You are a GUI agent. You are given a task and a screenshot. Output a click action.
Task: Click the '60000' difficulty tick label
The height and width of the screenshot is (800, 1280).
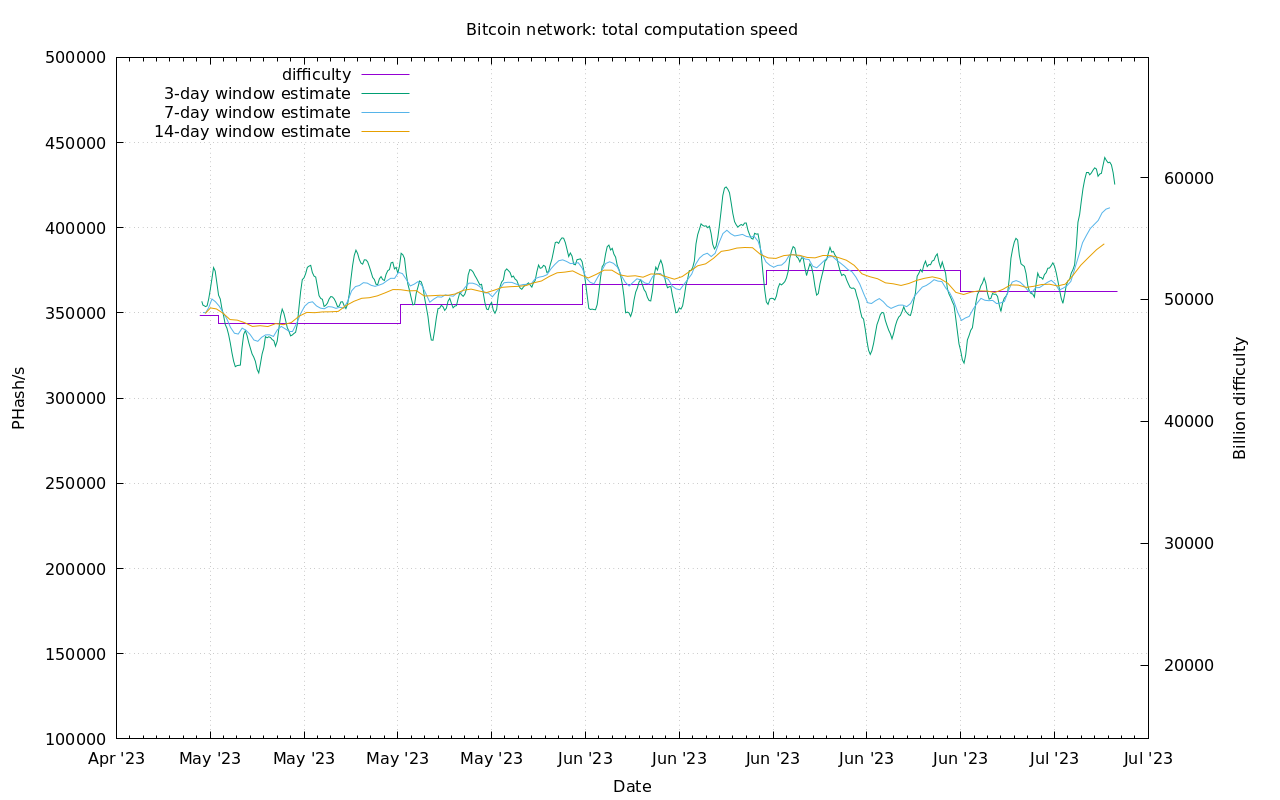pos(1188,178)
